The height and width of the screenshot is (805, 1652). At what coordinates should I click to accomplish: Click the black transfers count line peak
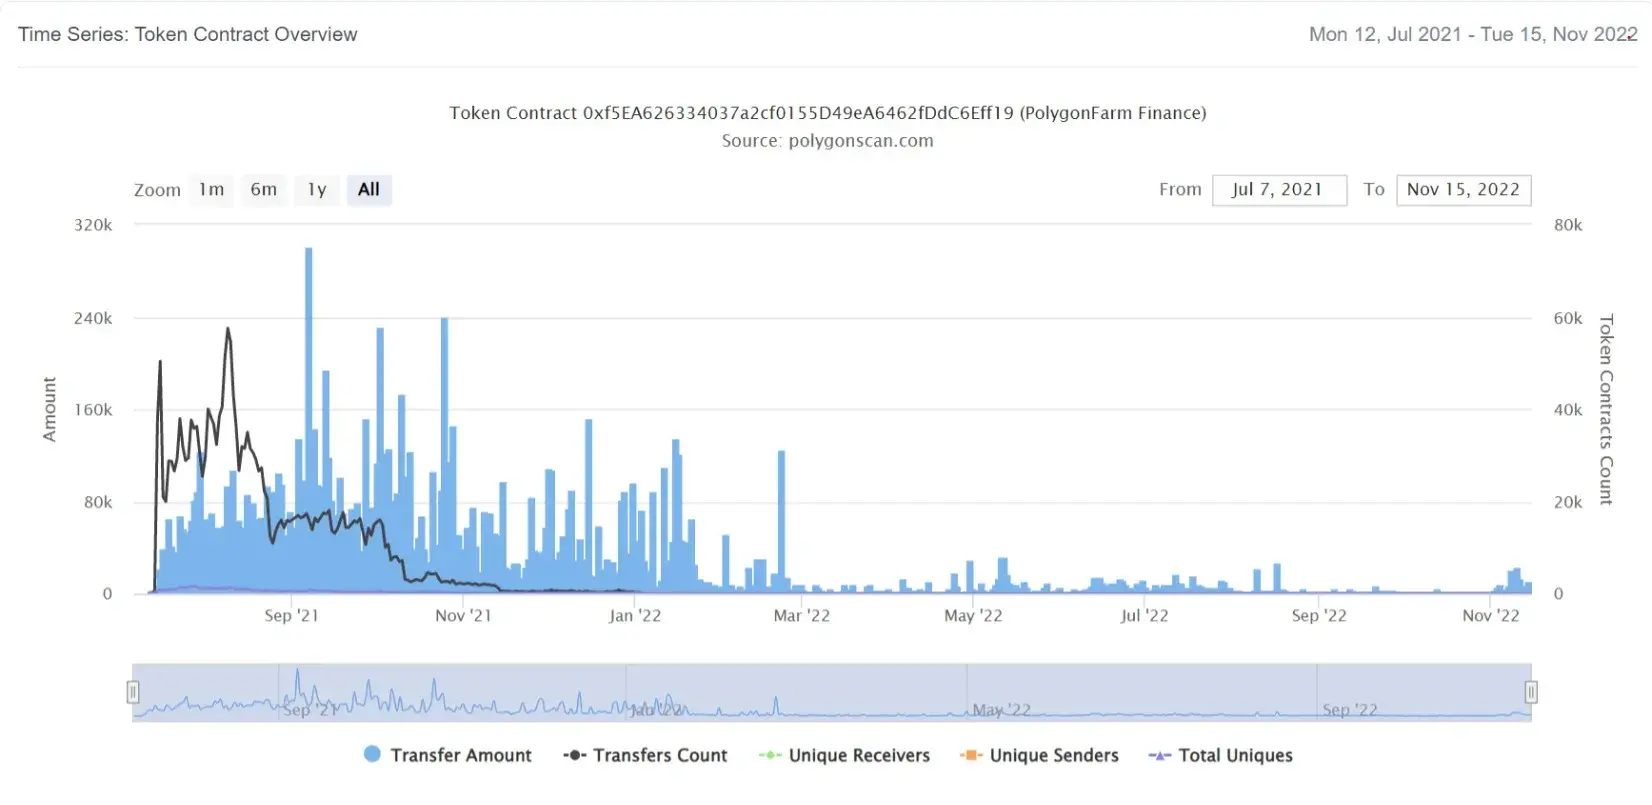point(228,331)
